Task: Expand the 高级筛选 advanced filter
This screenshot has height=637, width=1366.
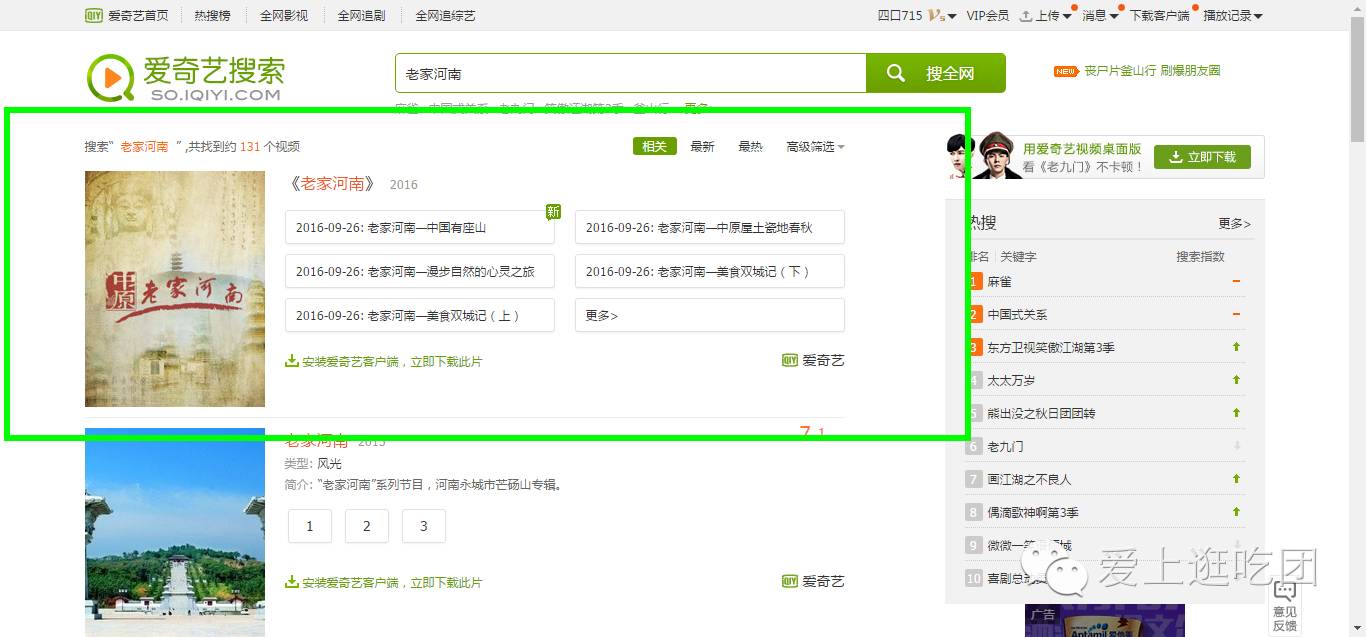Action: (x=815, y=146)
